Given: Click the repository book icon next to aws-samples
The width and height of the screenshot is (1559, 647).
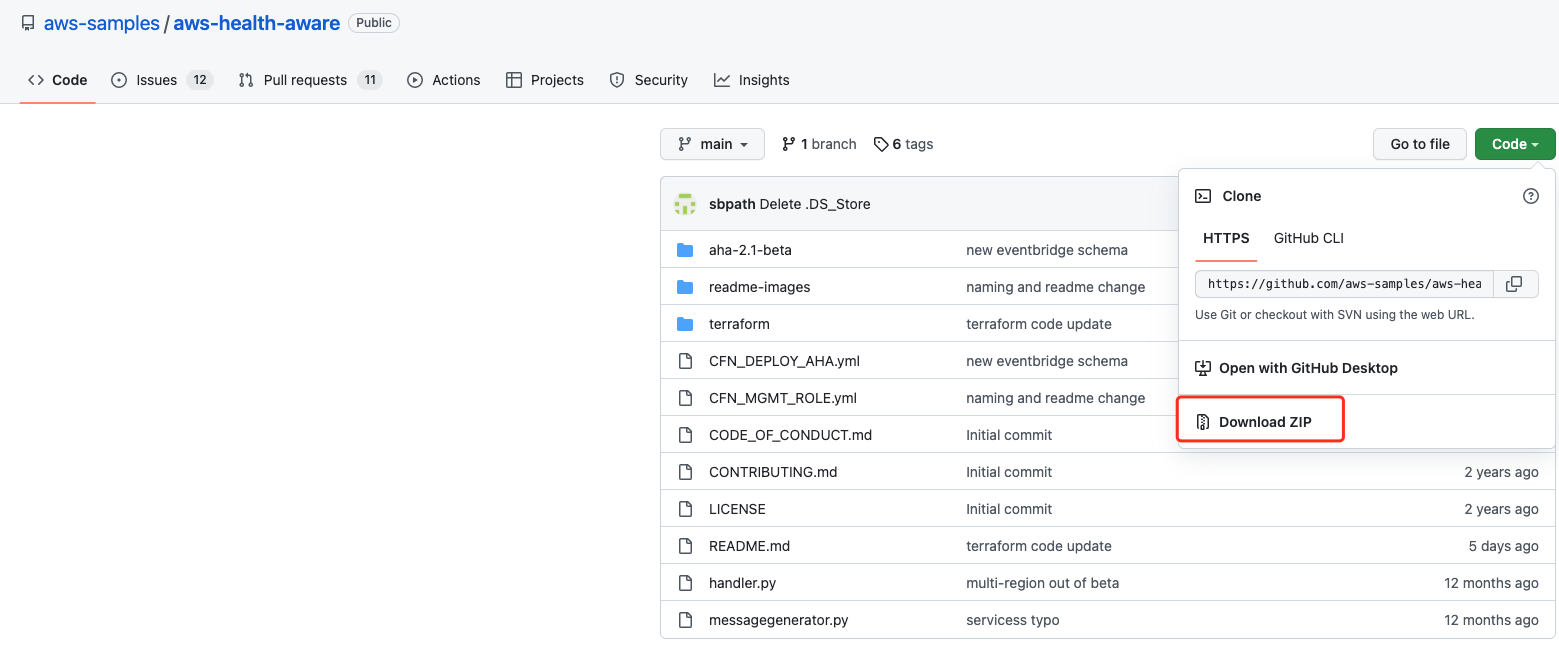Looking at the screenshot, I should pyautogui.click(x=27, y=22).
